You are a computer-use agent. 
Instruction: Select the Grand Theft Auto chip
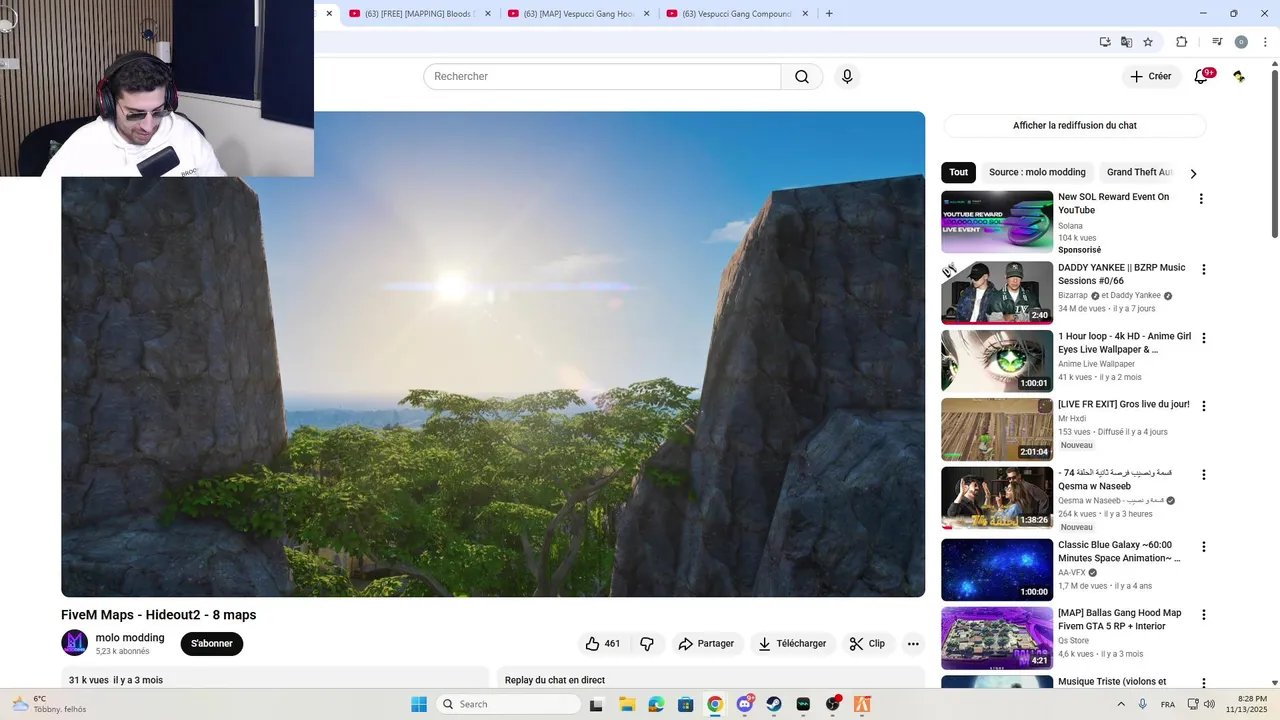(x=1139, y=172)
